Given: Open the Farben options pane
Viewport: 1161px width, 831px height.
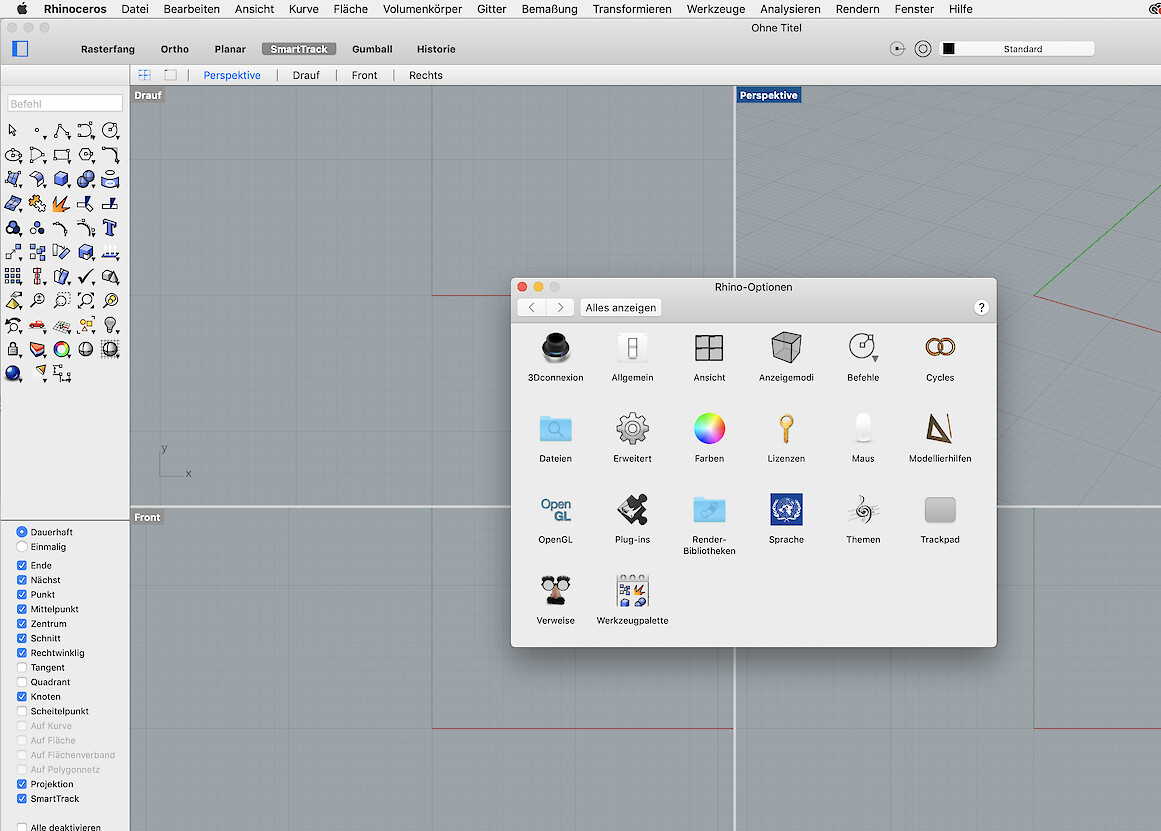Looking at the screenshot, I should click(709, 438).
